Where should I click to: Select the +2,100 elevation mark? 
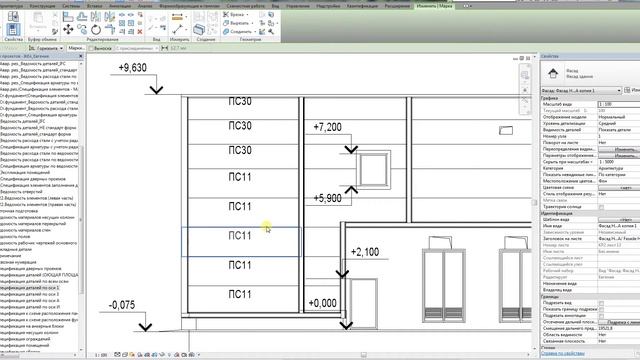pos(365,252)
